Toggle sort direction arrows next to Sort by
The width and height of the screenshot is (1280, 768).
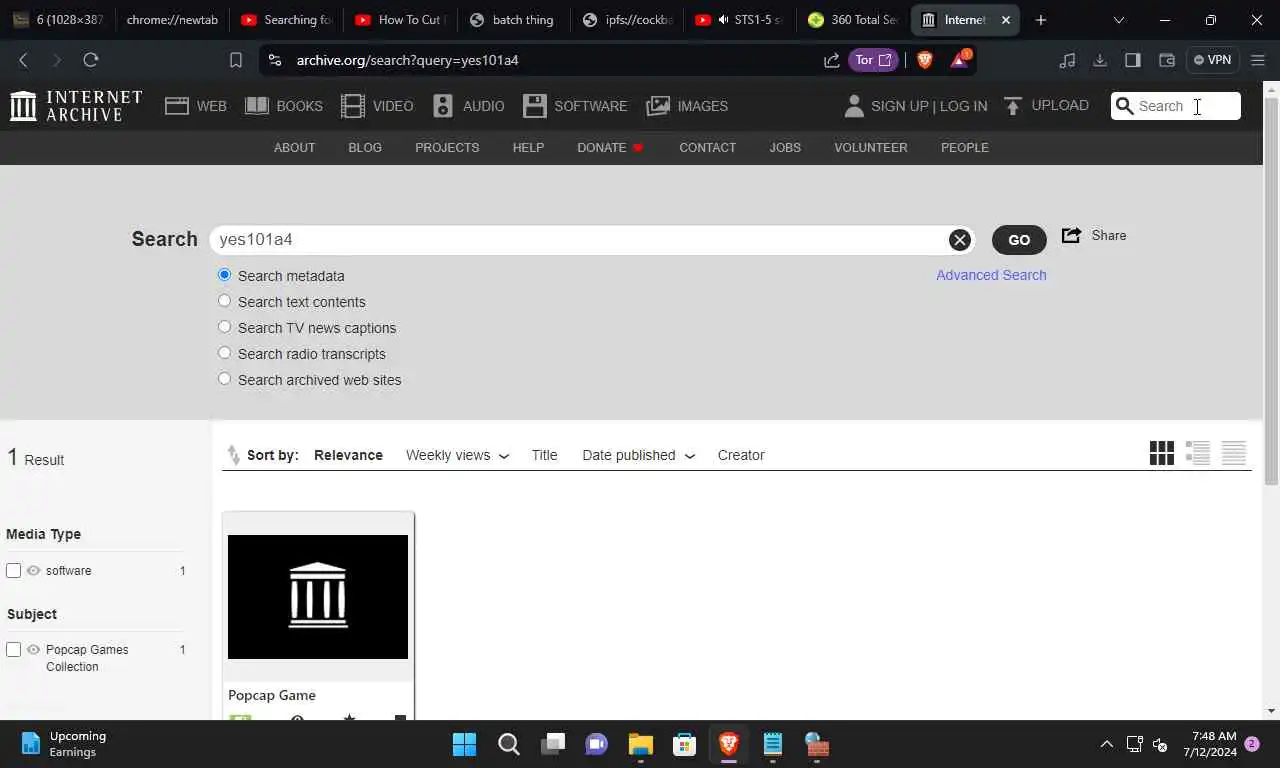point(233,455)
